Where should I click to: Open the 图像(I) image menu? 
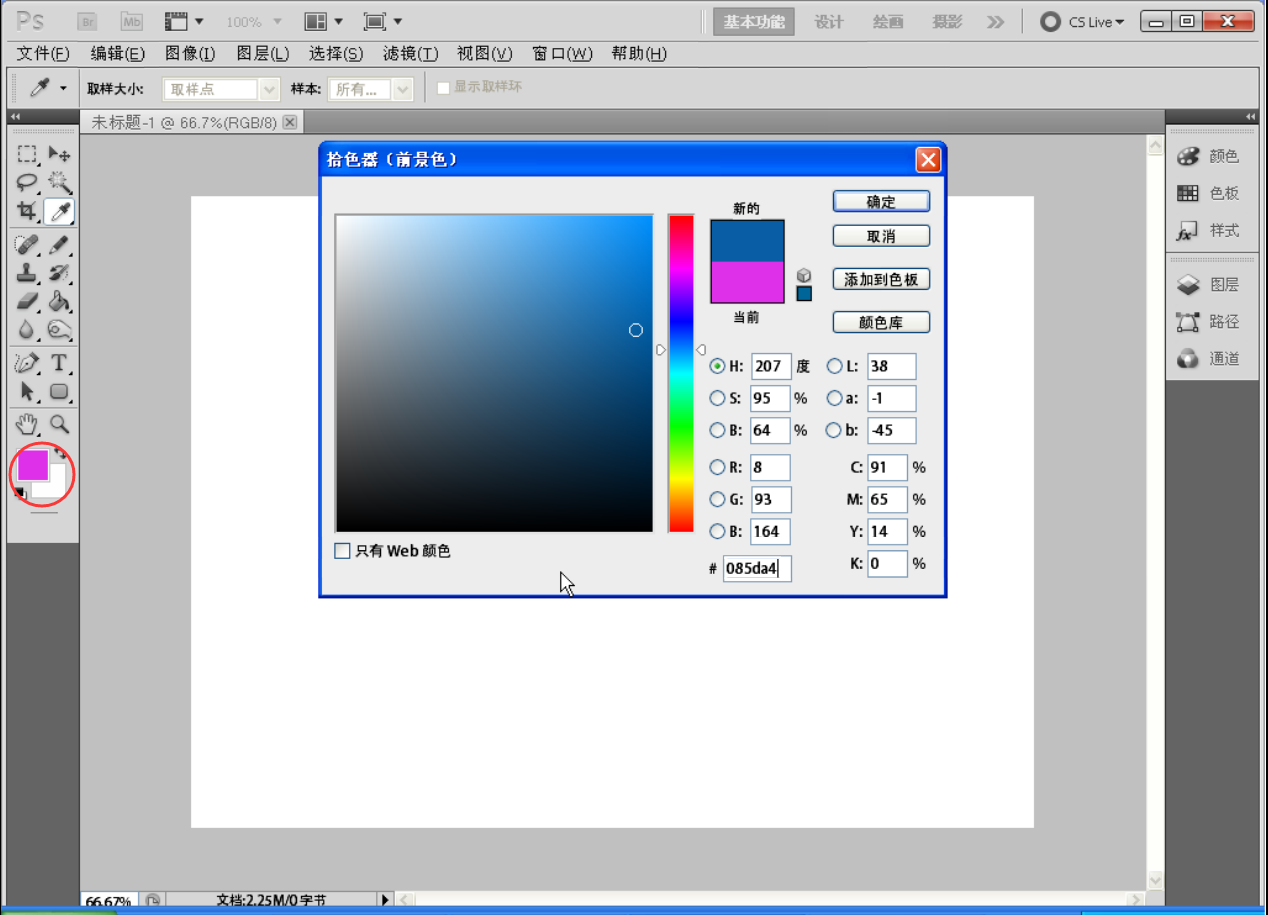tap(190, 54)
